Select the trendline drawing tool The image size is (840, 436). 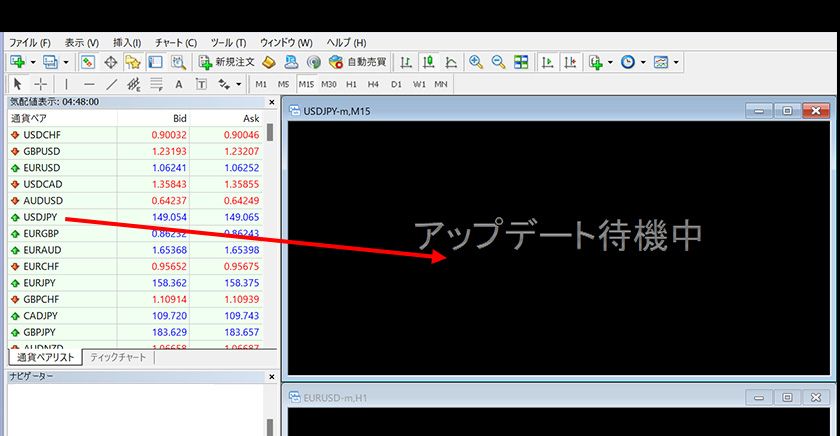(111, 84)
